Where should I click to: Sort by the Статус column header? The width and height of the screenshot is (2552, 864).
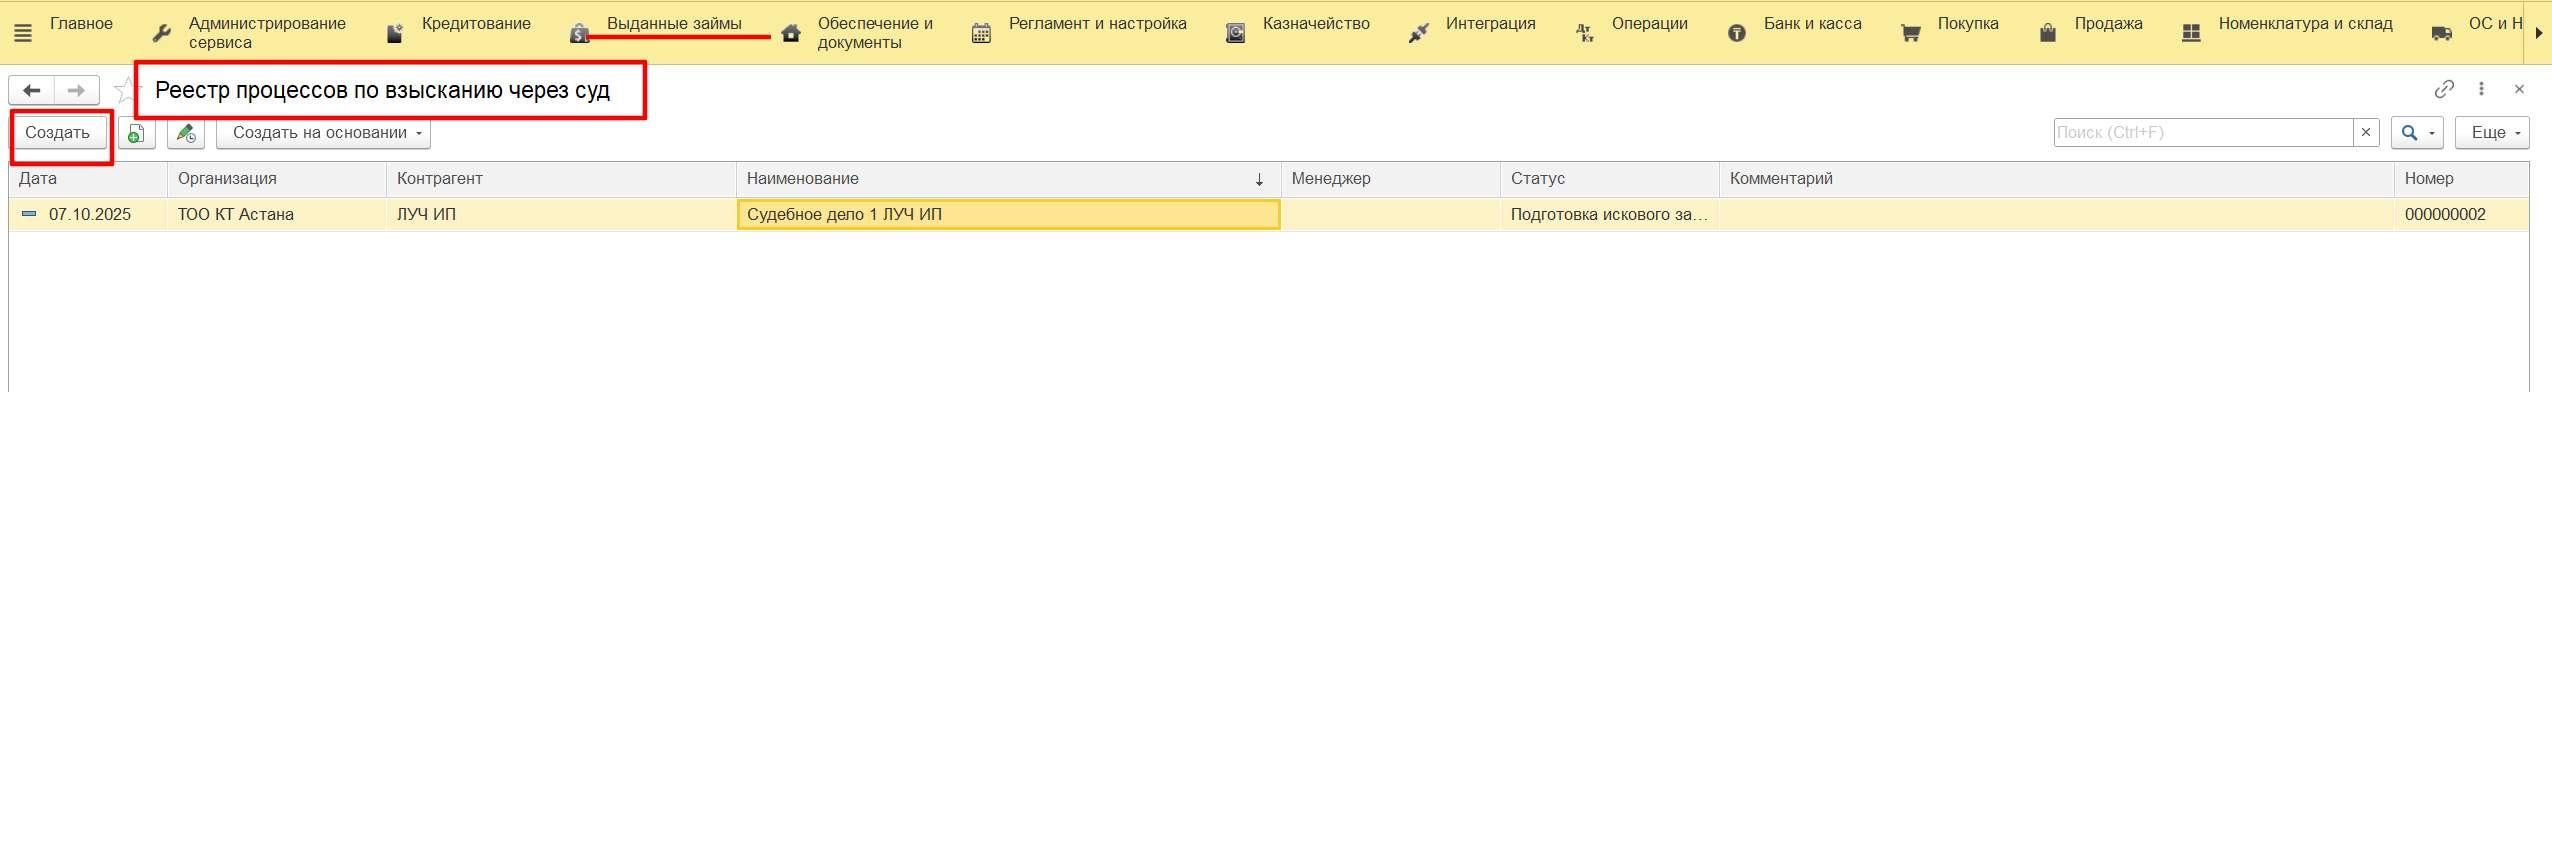click(x=1610, y=179)
